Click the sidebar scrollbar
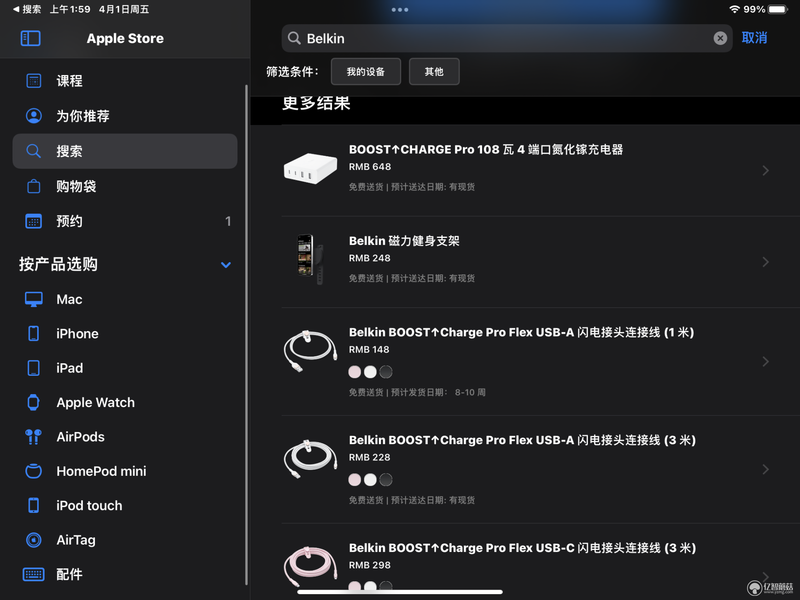 pyautogui.click(x=246, y=335)
